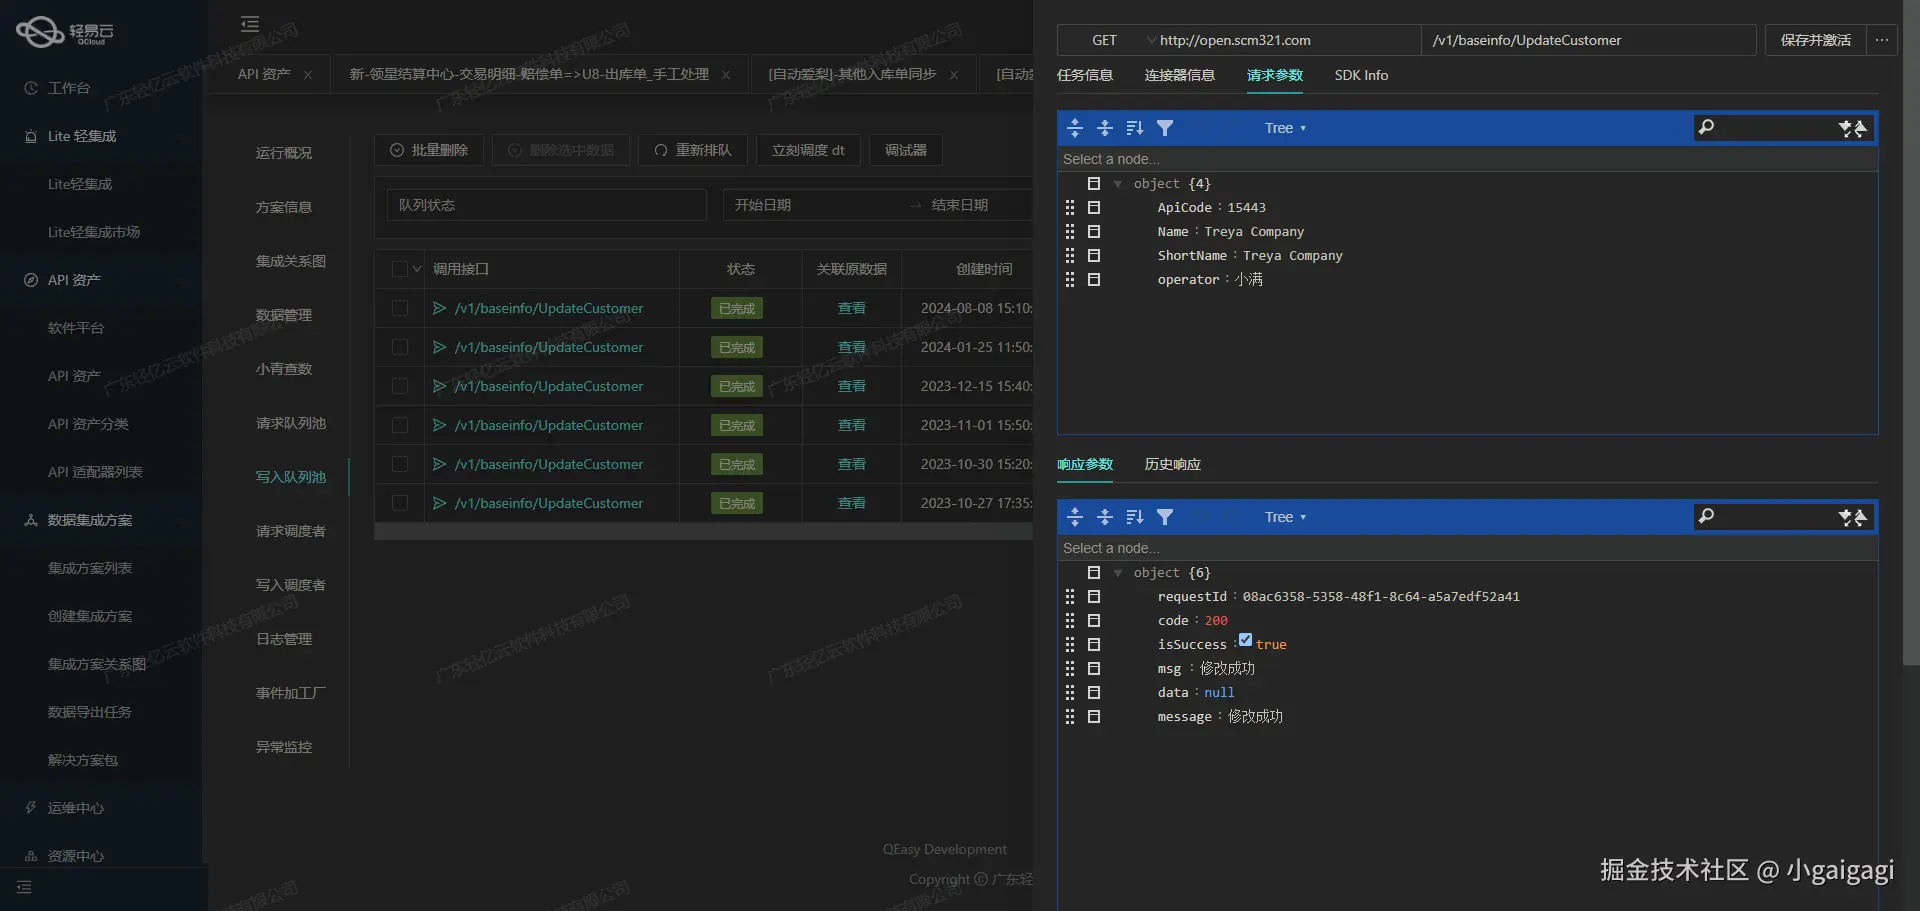Viewport: 1920px width, 911px height.
Task: Open the action menu for the msg field
Action: (x=1094, y=669)
